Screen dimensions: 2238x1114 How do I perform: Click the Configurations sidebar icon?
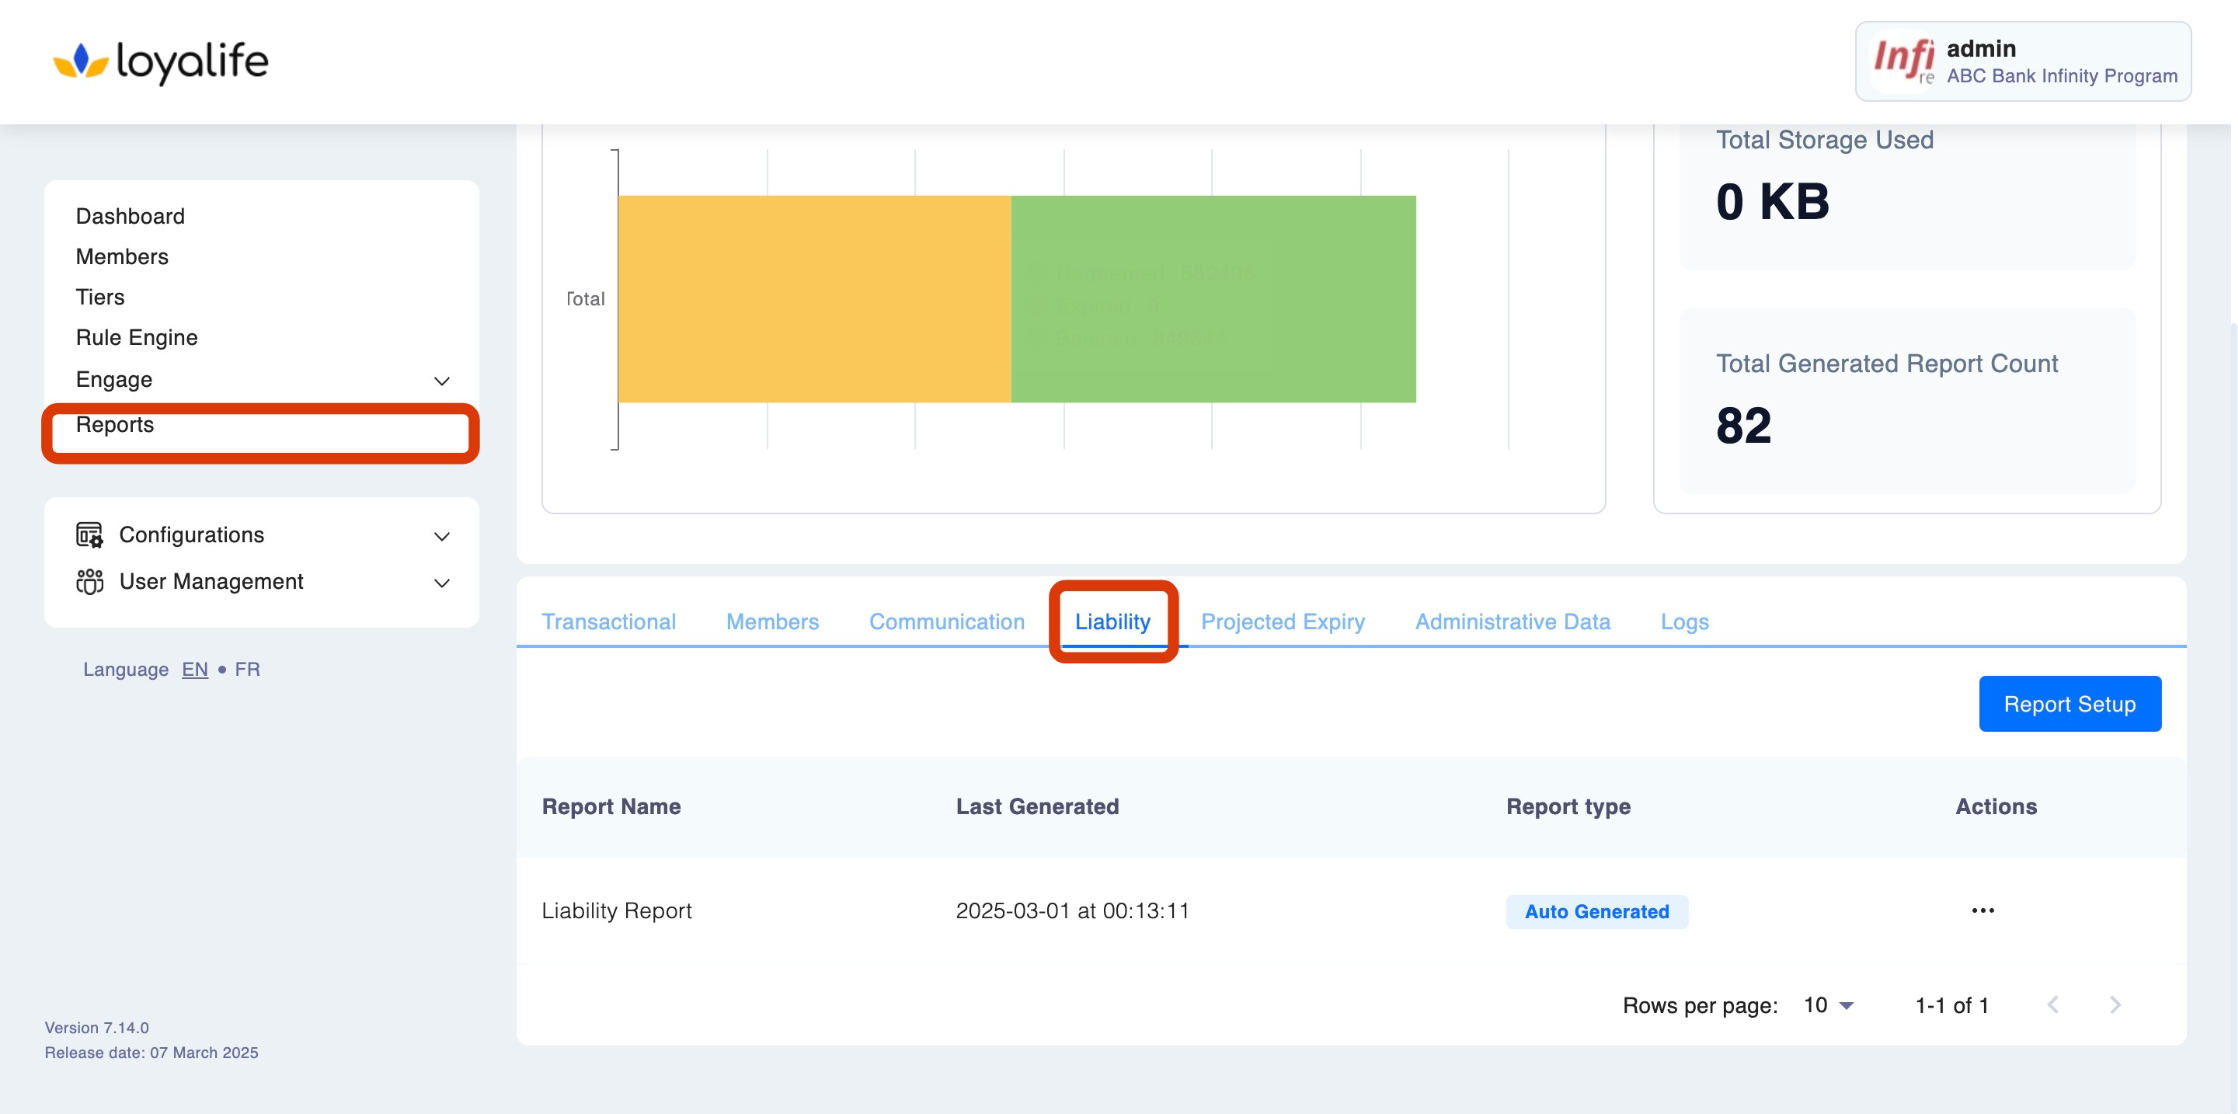(x=89, y=535)
